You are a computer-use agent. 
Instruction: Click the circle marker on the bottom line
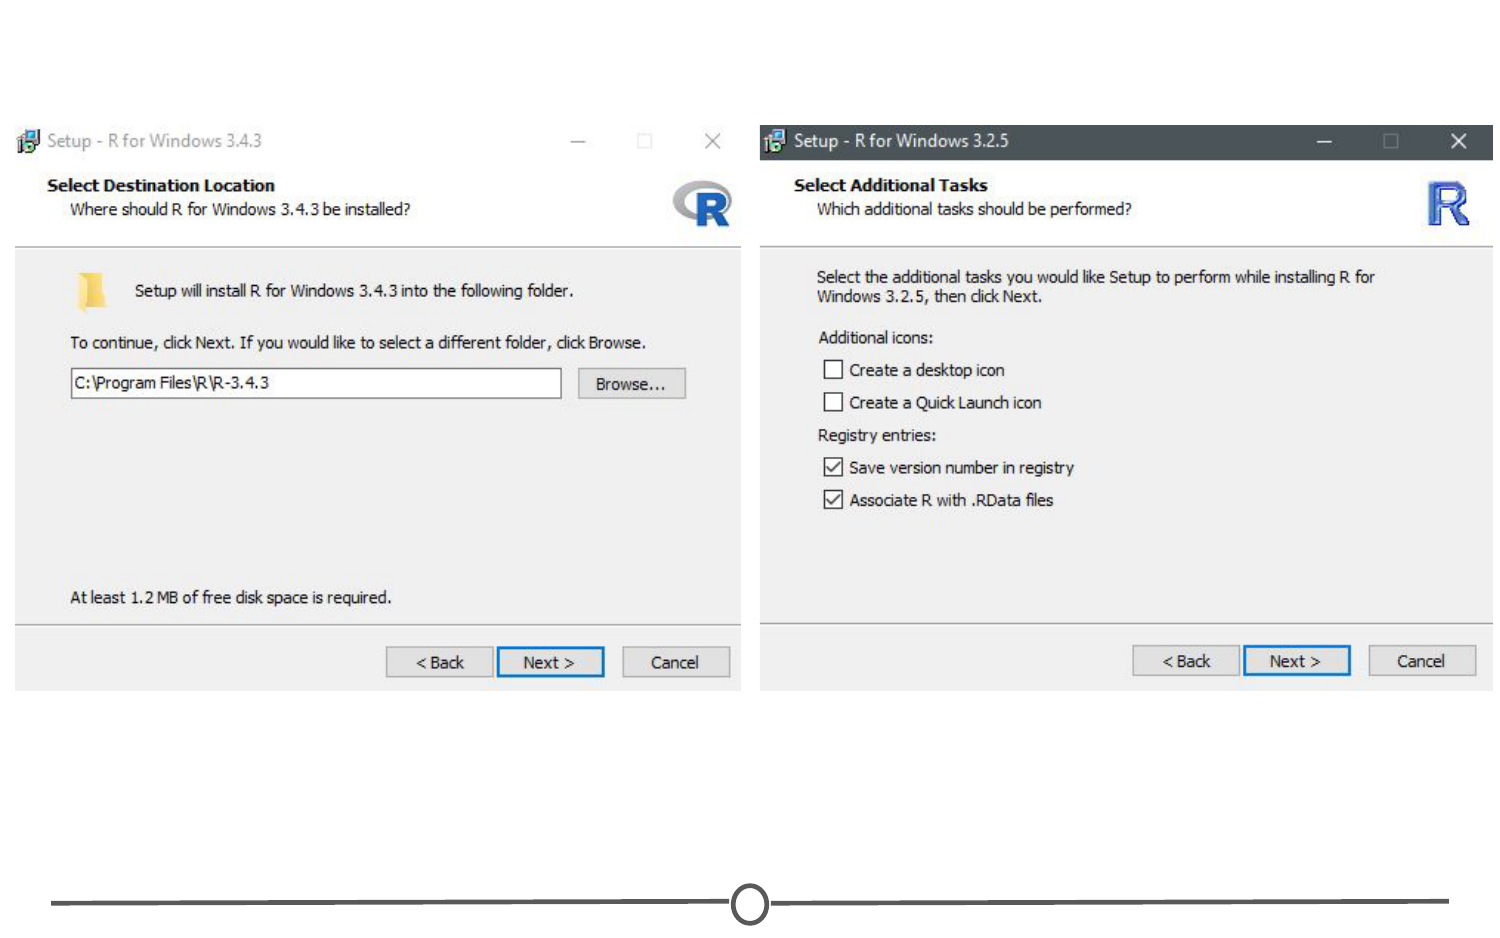pos(750,904)
